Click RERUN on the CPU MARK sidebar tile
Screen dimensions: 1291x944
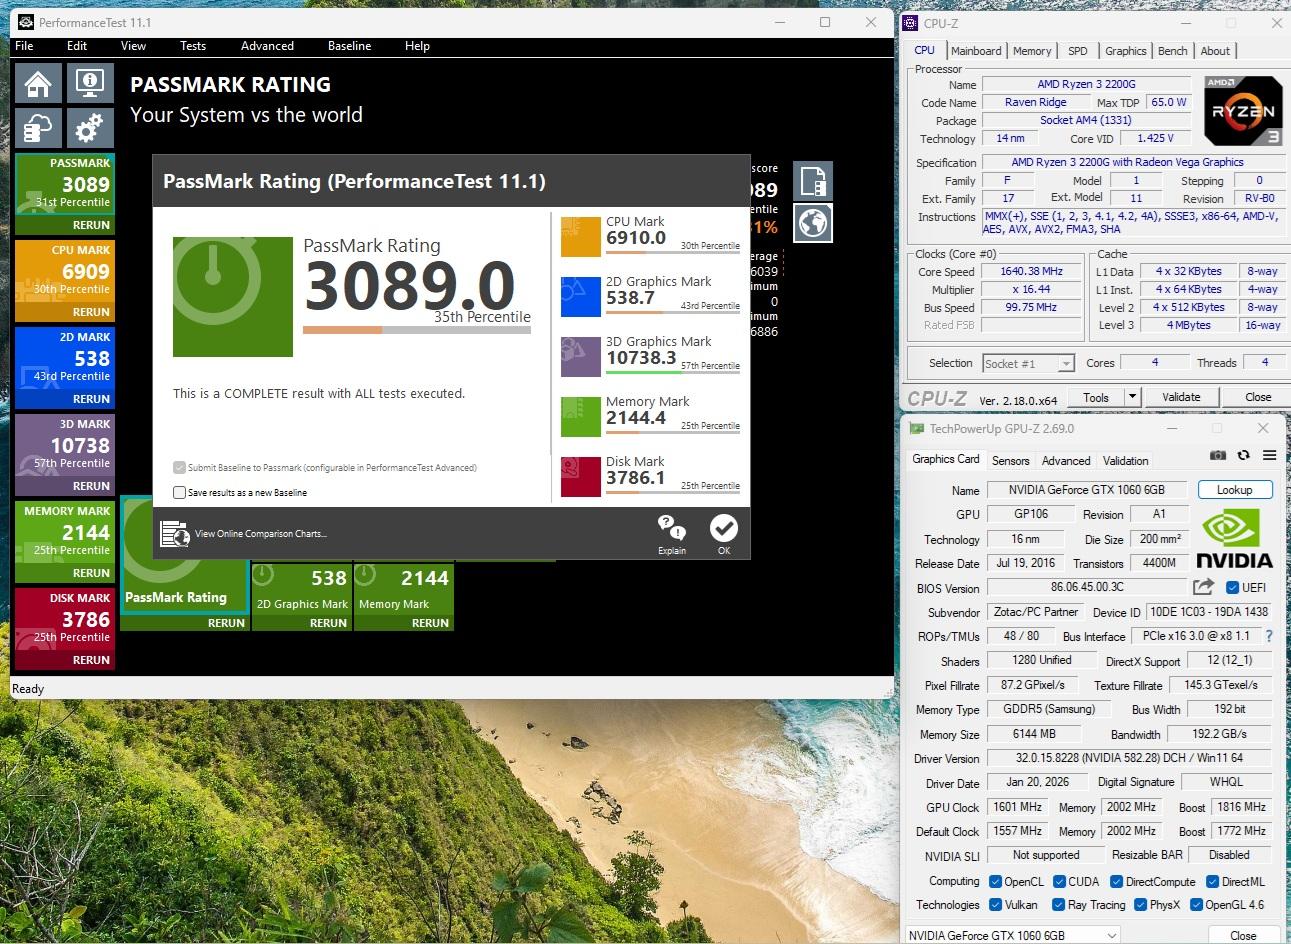coord(91,312)
